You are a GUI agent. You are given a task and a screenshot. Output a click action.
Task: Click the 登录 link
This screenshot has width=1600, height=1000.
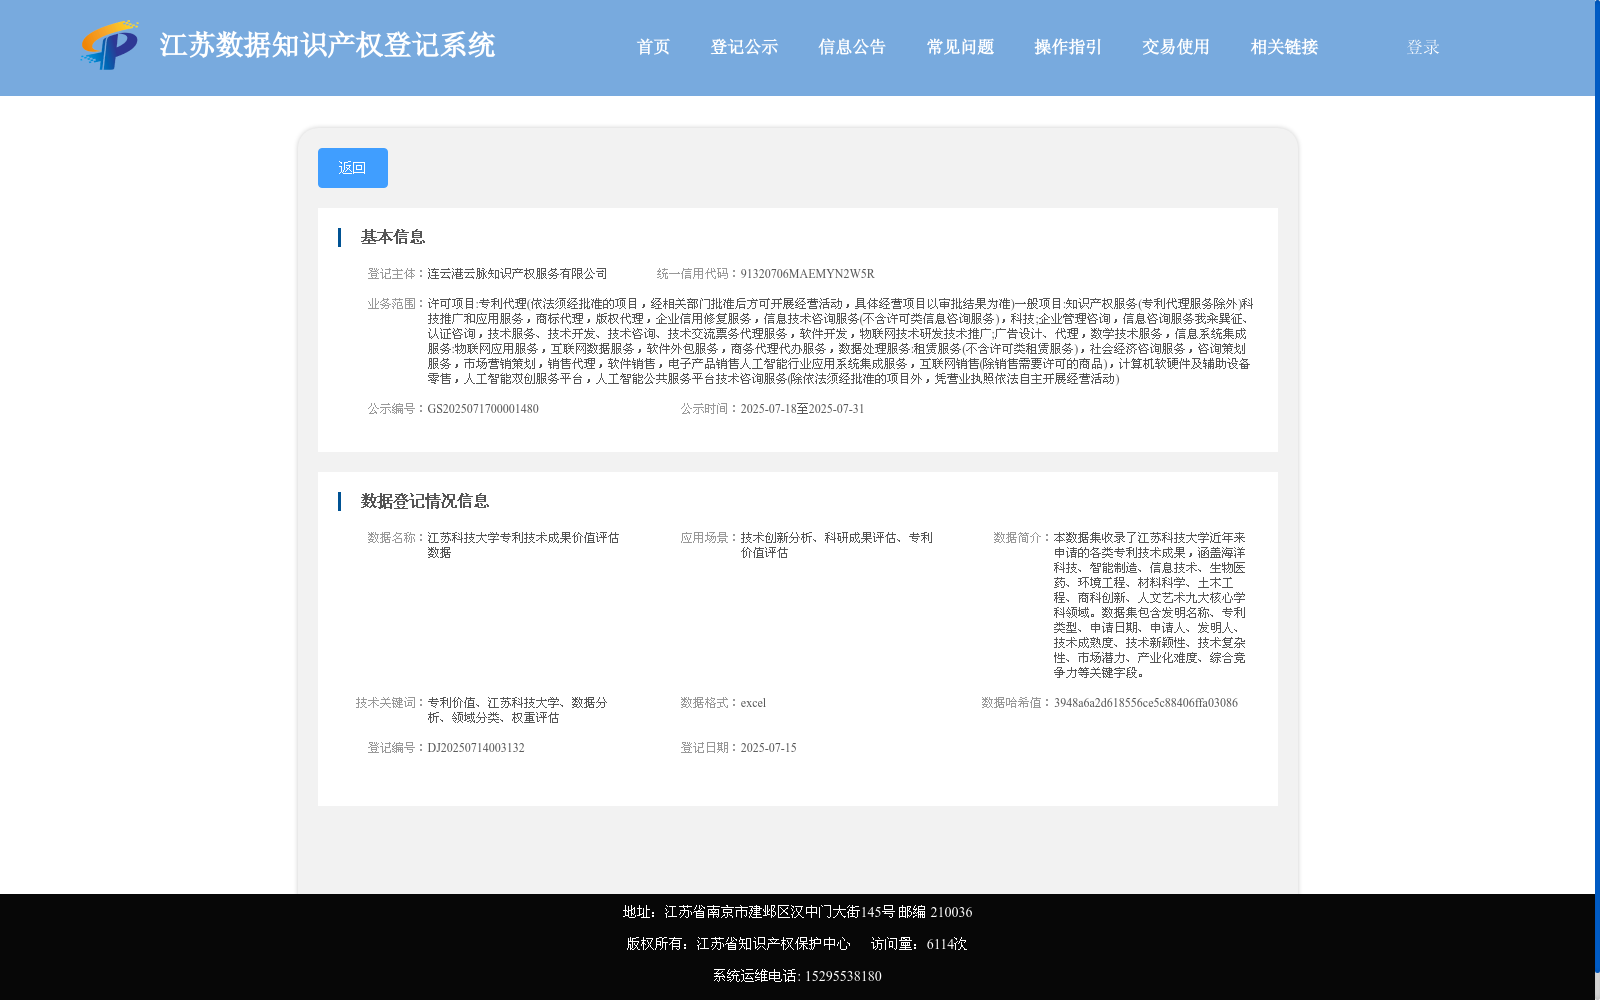1420,46
